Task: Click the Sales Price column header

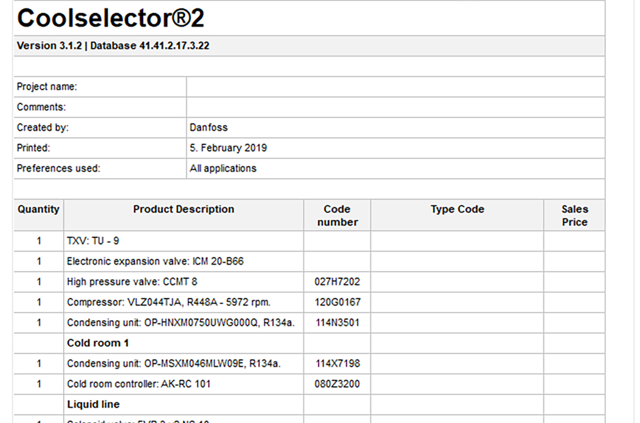Action: tap(574, 215)
